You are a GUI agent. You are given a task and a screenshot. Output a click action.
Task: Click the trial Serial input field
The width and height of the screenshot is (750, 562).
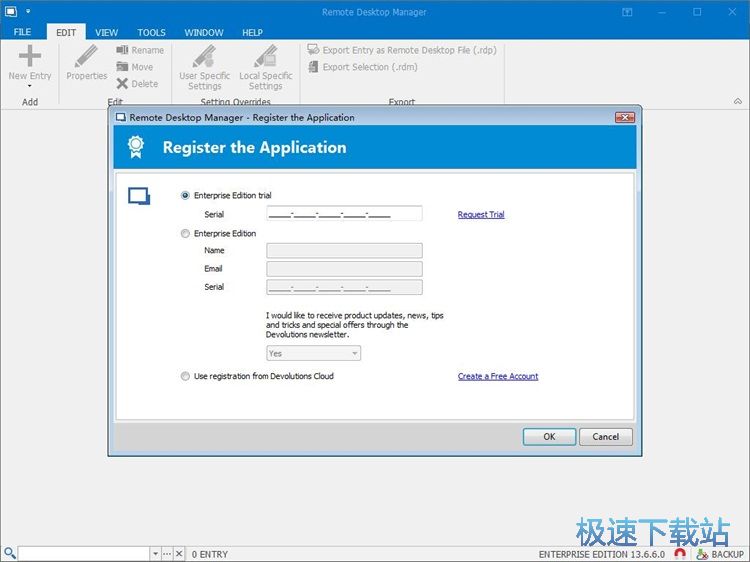click(344, 214)
